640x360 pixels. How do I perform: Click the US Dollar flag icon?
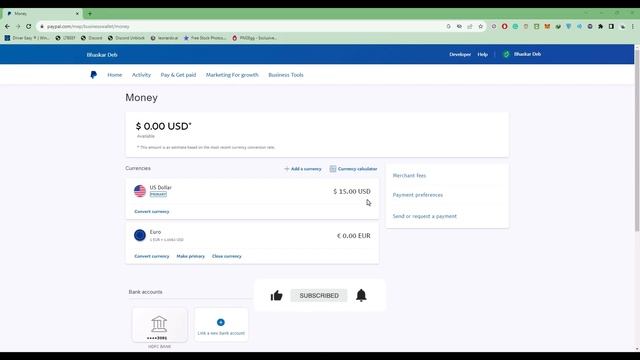tap(140, 191)
